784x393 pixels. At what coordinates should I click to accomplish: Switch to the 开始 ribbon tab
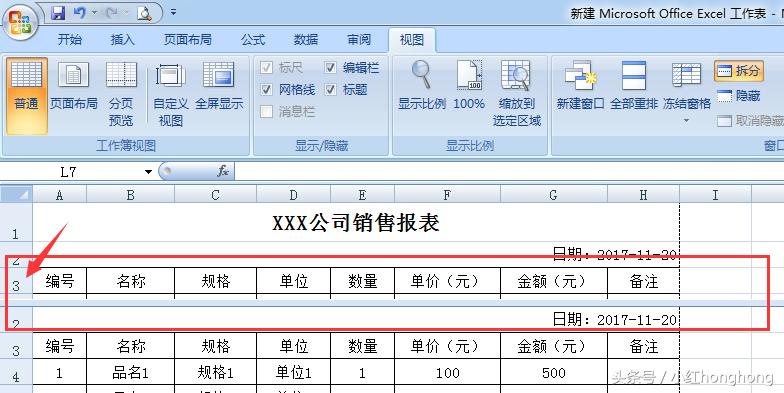[70, 40]
